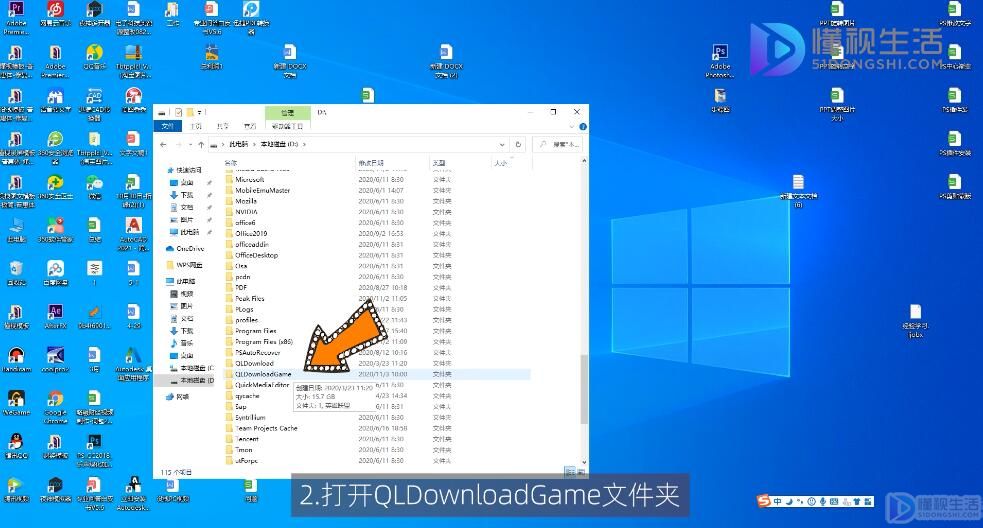Sort by the 名称 Name column header
This screenshot has height=528, width=983.
[x=231, y=163]
